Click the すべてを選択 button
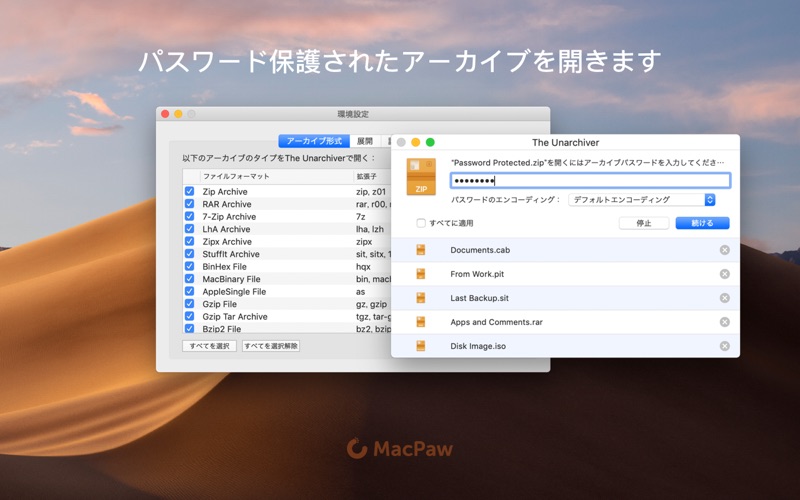 209,346
